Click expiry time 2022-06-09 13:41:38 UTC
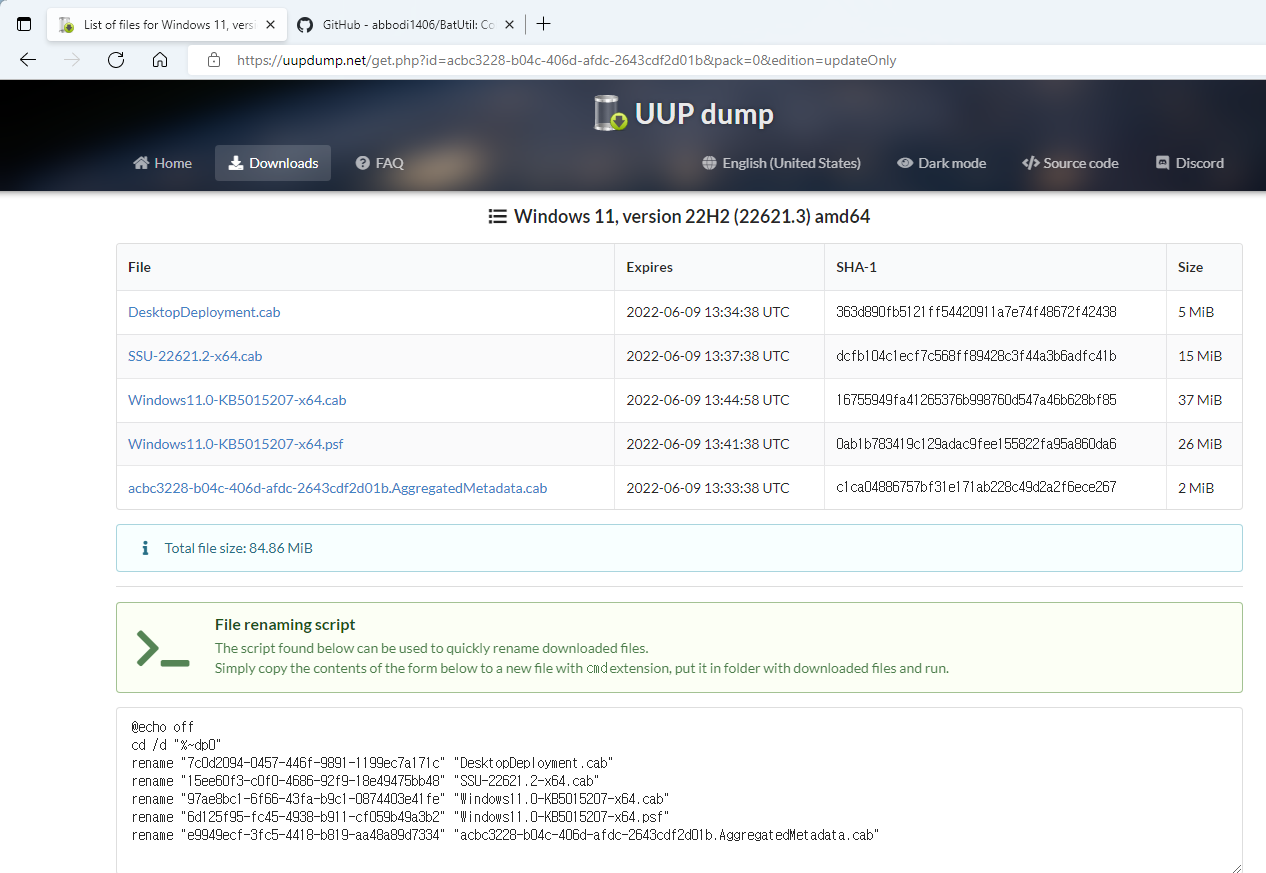Image resolution: width=1266 pixels, height=873 pixels. [x=708, y=444]
